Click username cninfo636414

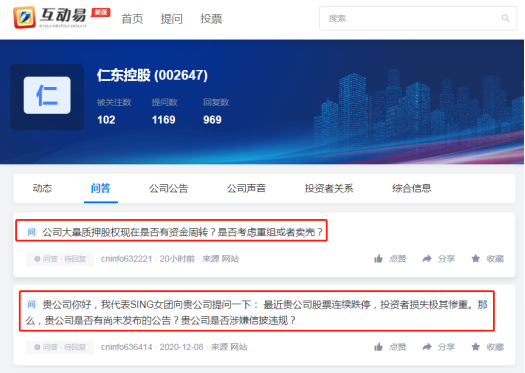coord(126,347)
